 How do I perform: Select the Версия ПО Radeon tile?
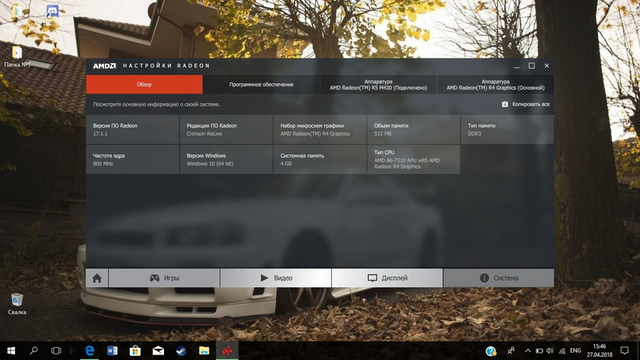point(132,129)
